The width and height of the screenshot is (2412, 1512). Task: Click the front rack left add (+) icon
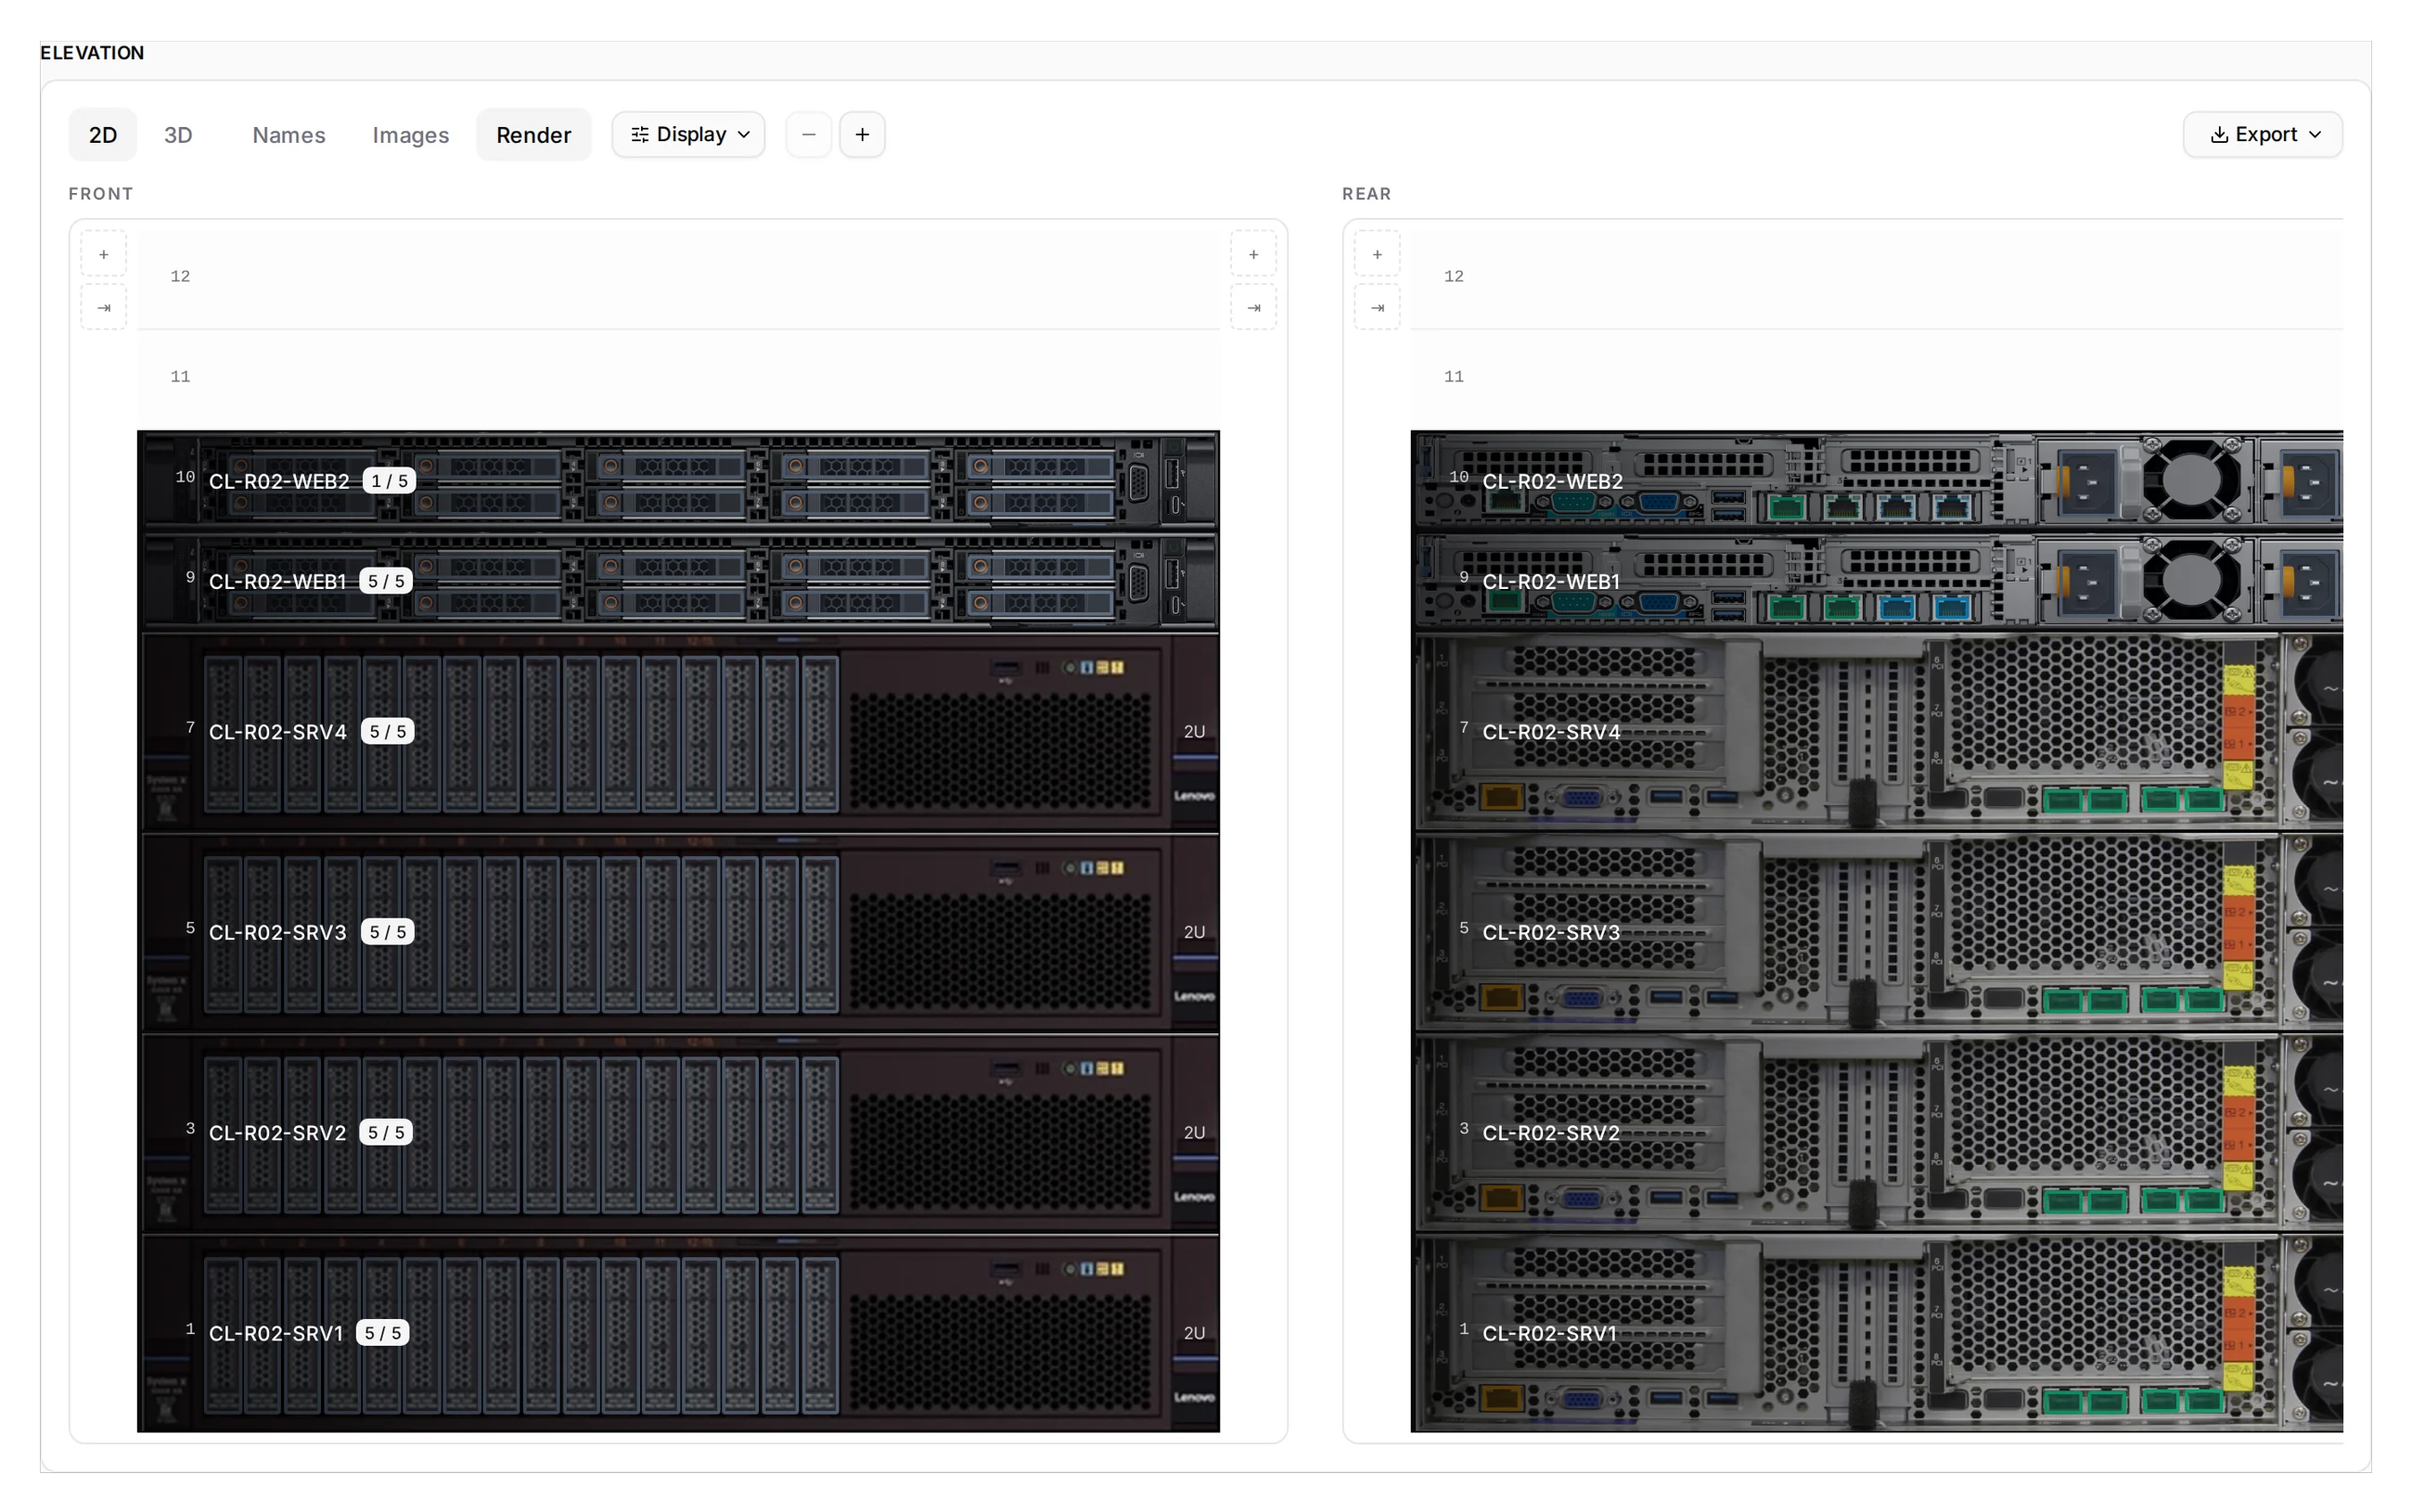pyautogui.click(x=104, y=255)
